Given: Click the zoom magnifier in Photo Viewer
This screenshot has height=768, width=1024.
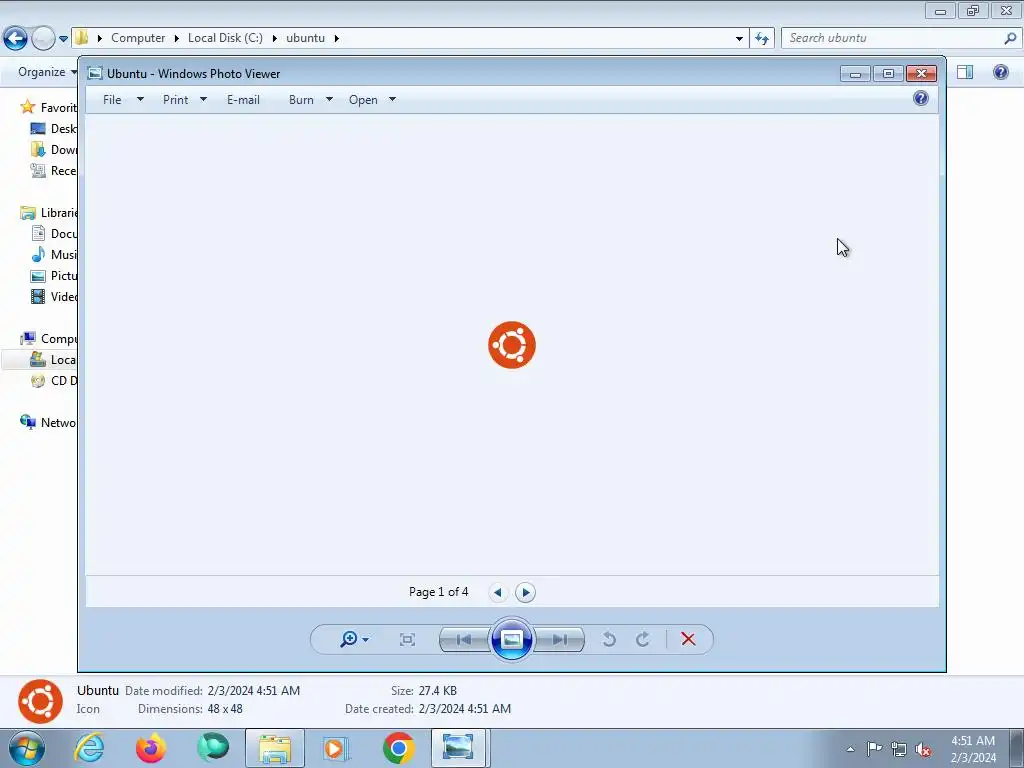Looking at the screenshot, I should coord(349,639).
